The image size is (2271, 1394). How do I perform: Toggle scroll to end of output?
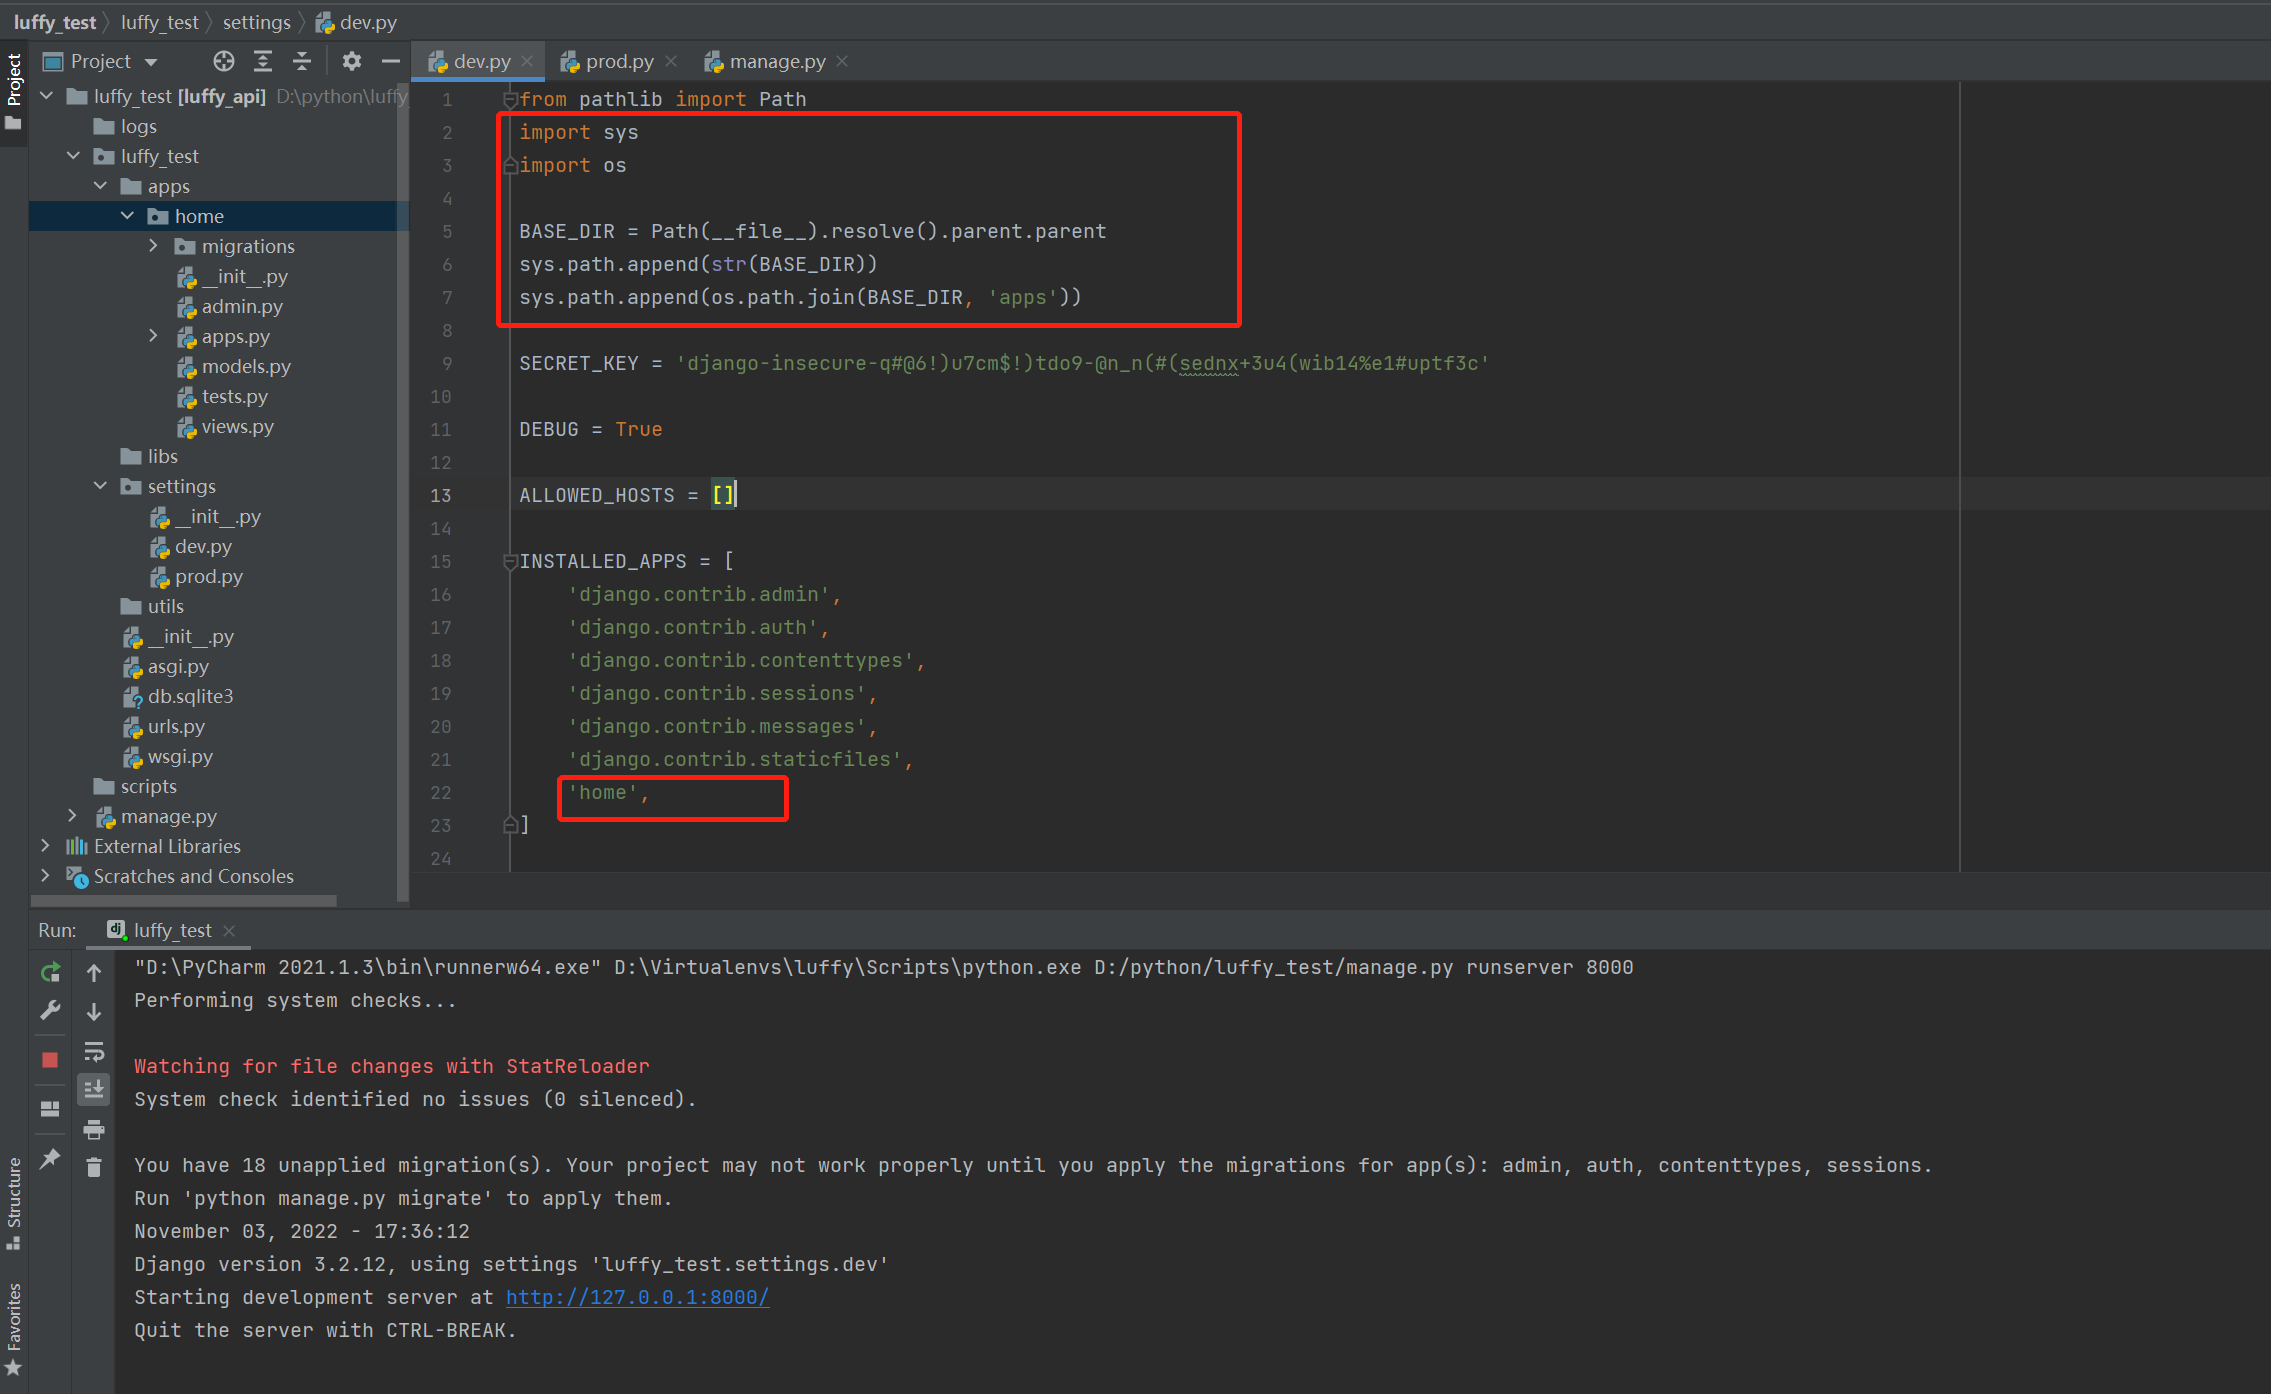pyautogui.click(x=94, y=1089)
